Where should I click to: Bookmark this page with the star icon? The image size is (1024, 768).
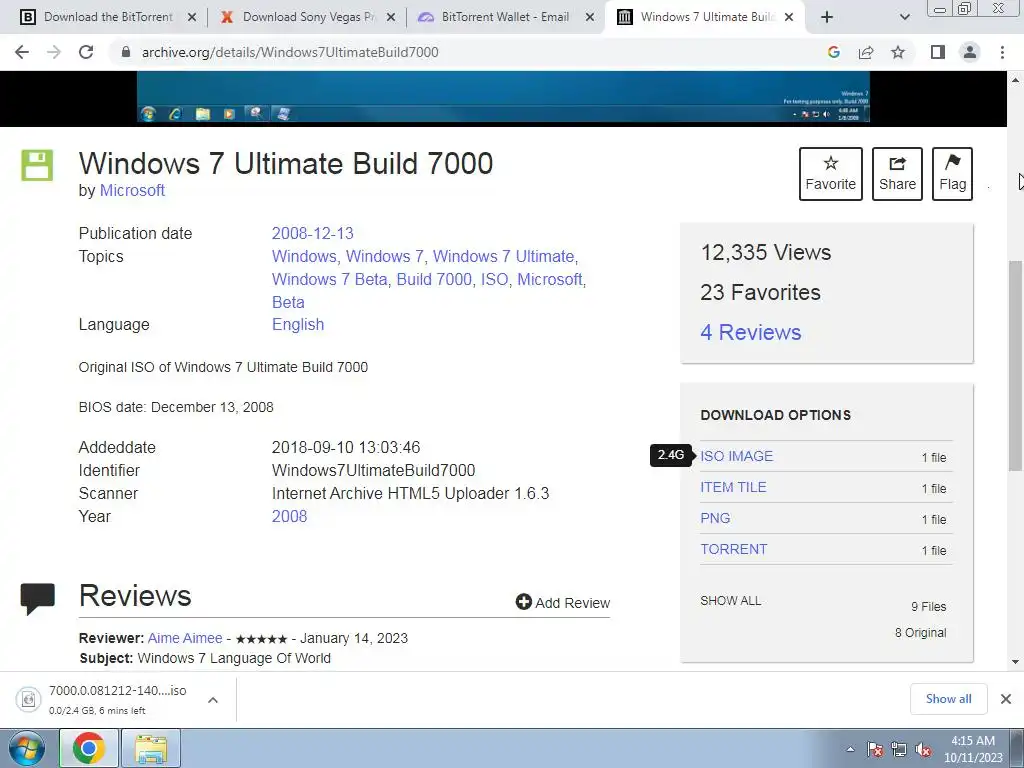pyautogui.click(x=898, y=52)
